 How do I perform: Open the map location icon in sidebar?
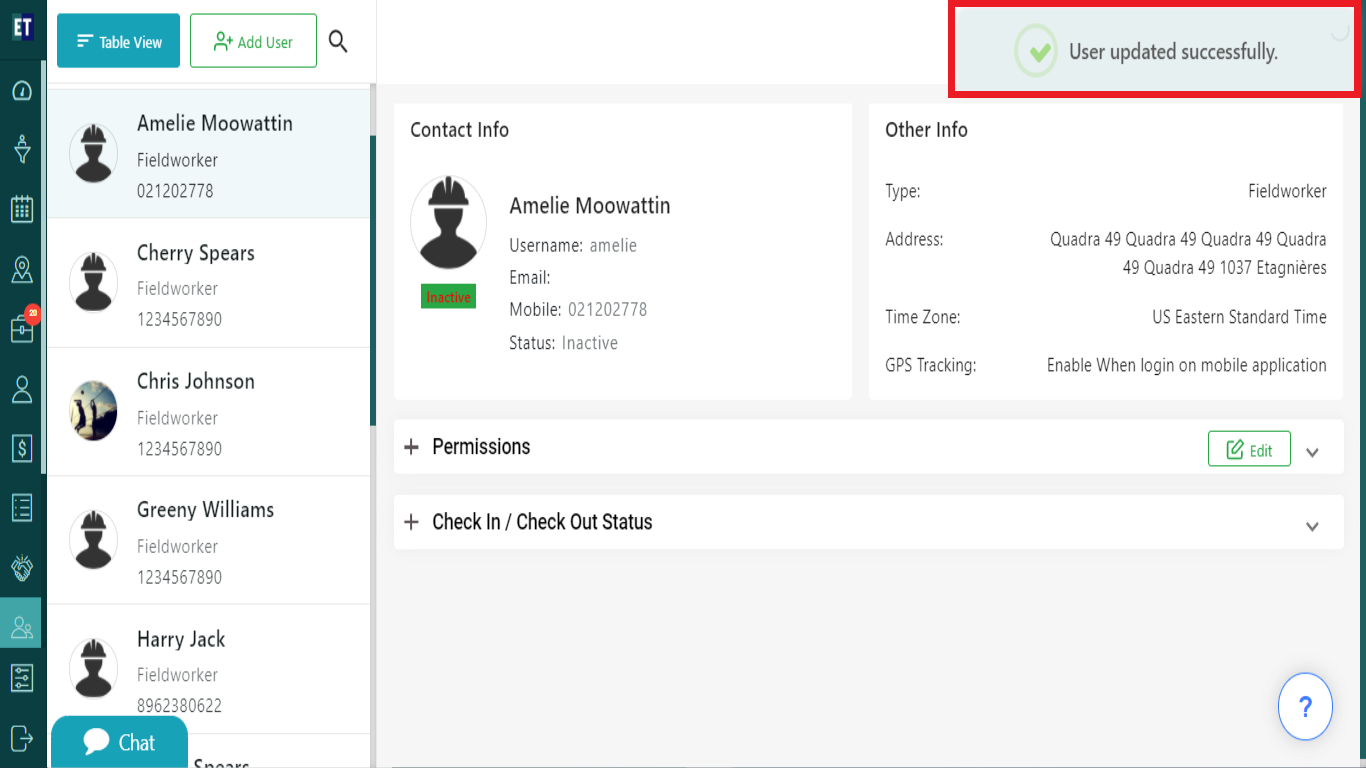click(x=22, y=269)
